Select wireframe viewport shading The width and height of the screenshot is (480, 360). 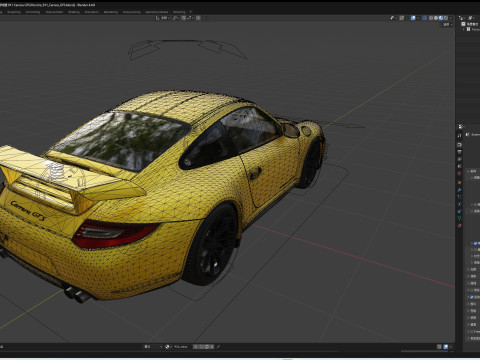pos(431,18)
